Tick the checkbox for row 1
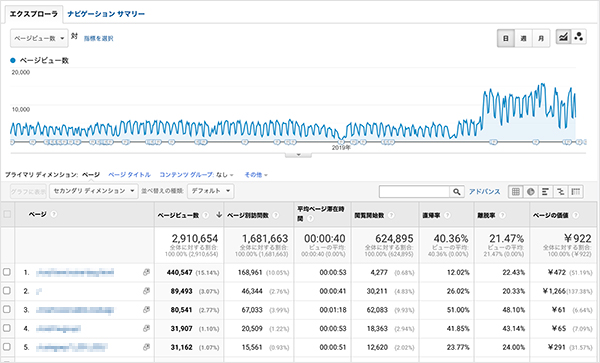600x363 pixels. [7, 272]
